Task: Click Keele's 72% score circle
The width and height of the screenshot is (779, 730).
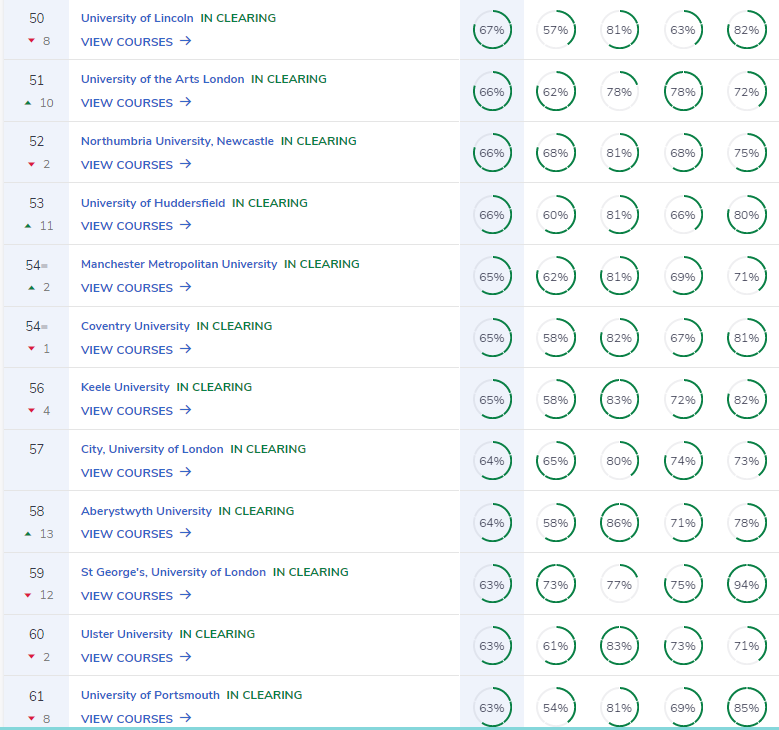Action: tap(683, 400)
